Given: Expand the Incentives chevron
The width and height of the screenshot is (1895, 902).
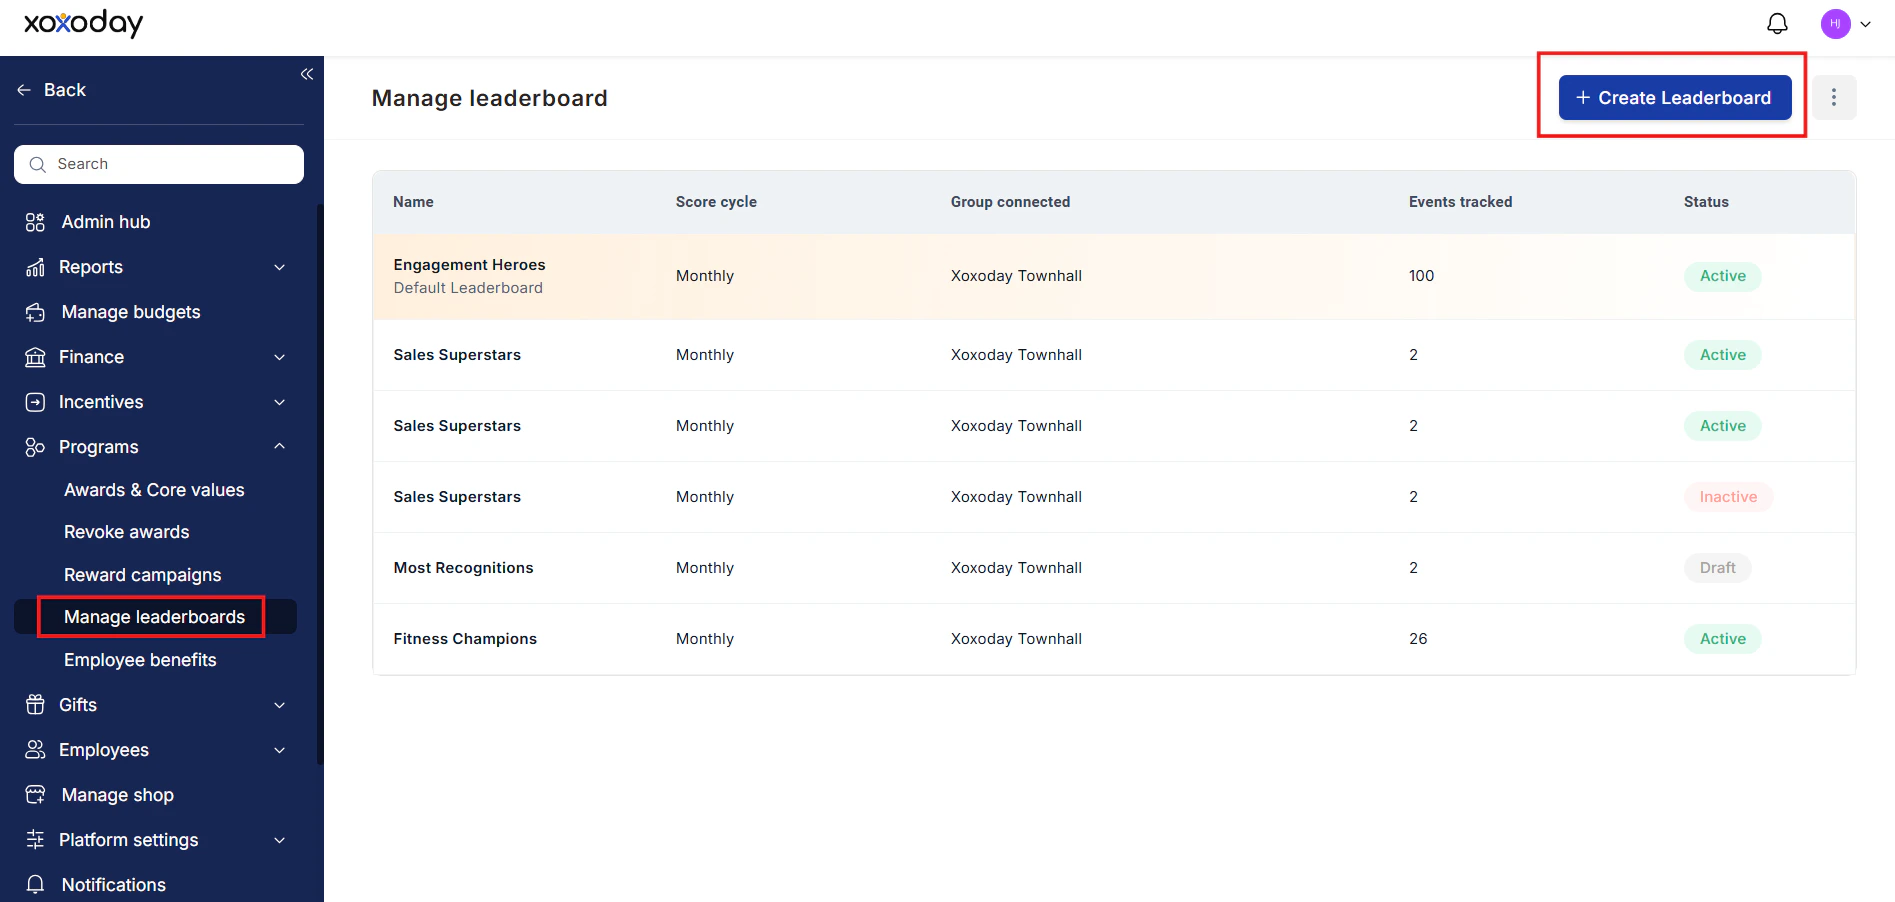Looking at the screenshot, I should [x=280, y=402].
